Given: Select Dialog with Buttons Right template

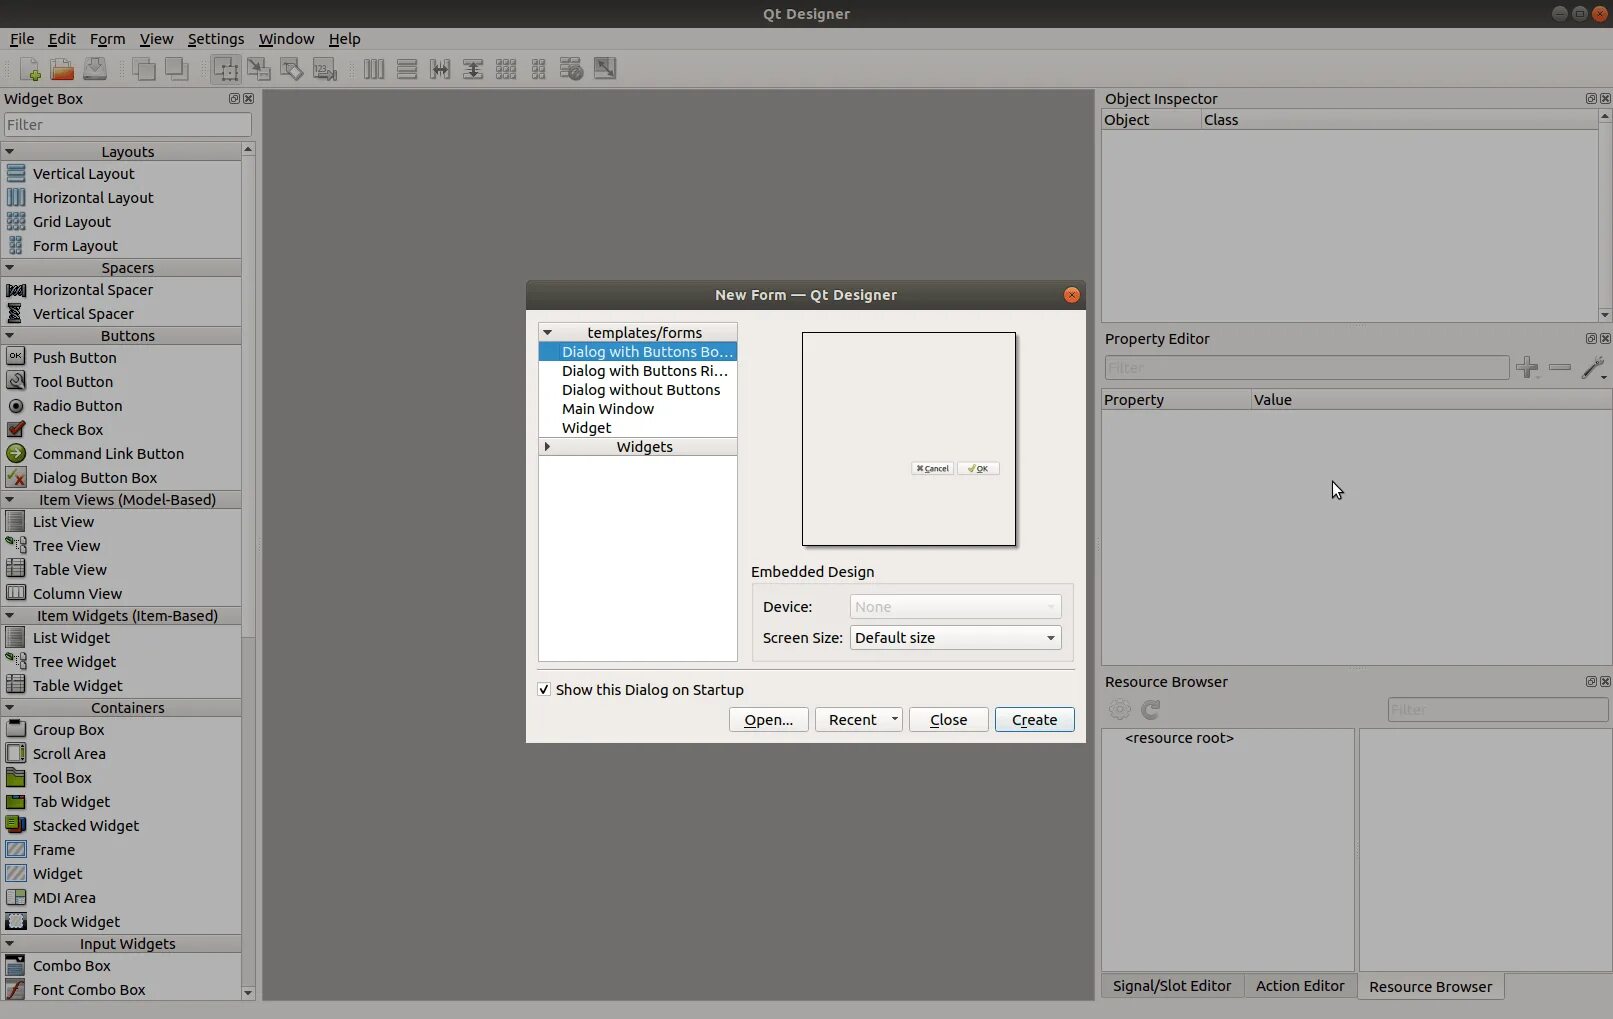Looking at the screenshot, I should coord(637,371).
